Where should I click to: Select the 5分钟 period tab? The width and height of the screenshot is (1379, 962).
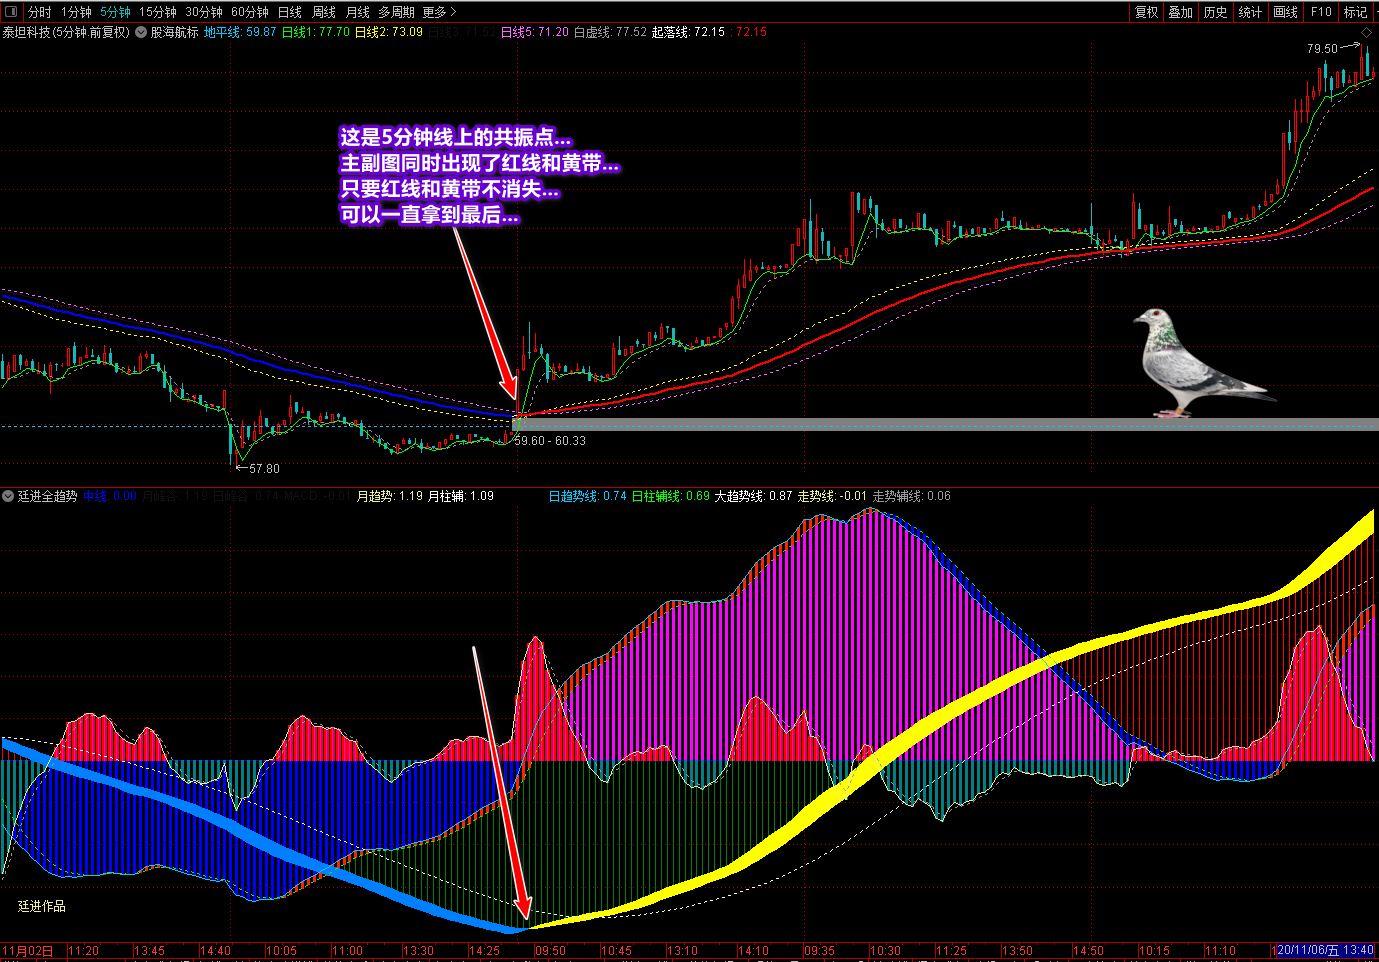coord(115,12)
